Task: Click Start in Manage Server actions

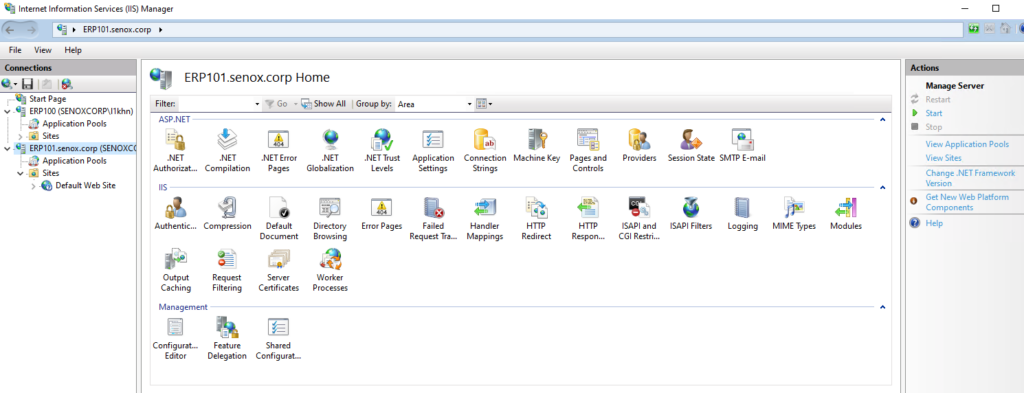Action: click(x=933, y=114)
